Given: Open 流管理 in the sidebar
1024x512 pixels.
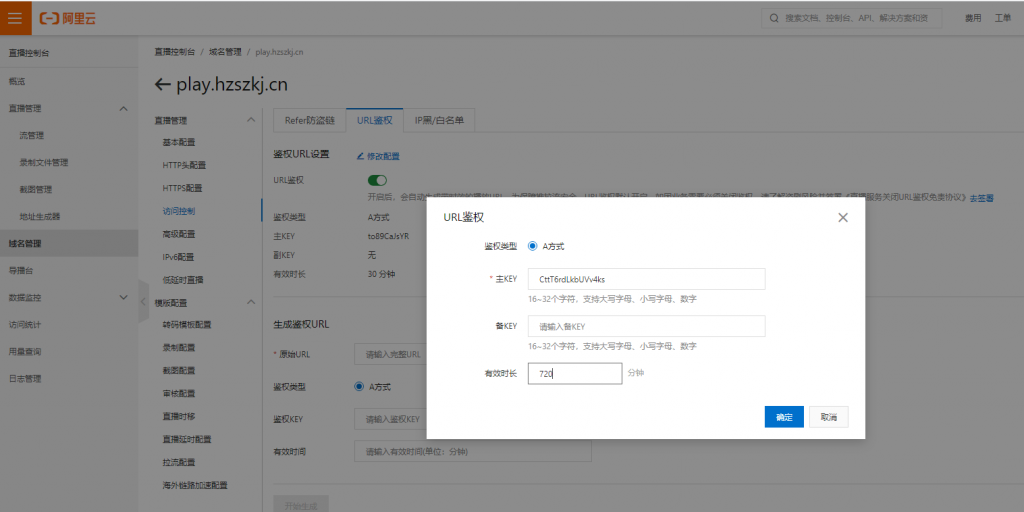Looking at the screenshot, I should coord(31,136).
